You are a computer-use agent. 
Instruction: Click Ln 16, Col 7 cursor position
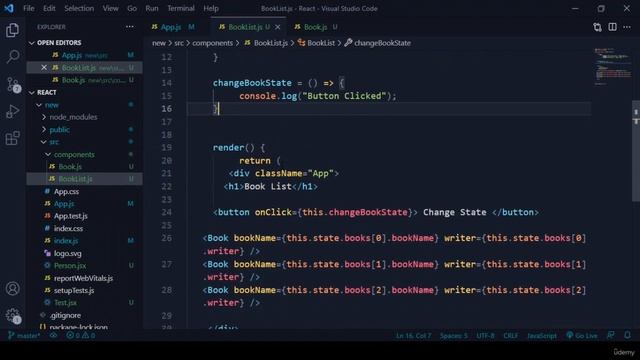[x=413, y=336]
